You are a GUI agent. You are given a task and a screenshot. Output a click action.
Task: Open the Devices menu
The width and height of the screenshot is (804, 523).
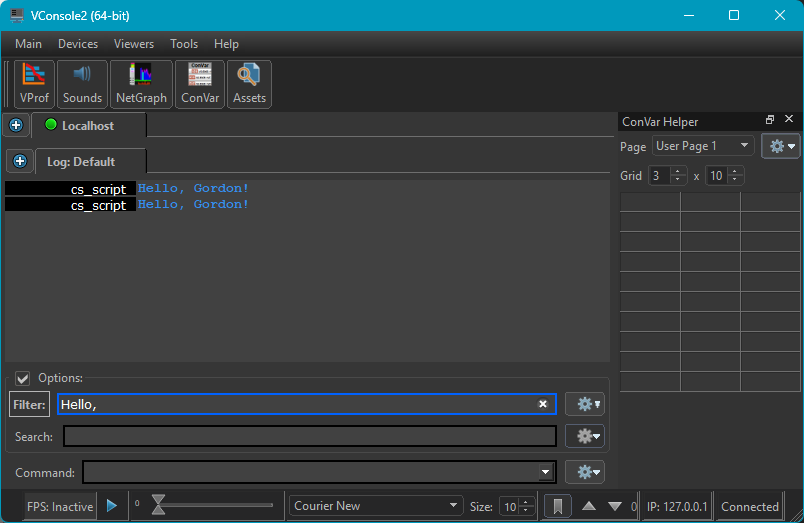pos(78,44)
